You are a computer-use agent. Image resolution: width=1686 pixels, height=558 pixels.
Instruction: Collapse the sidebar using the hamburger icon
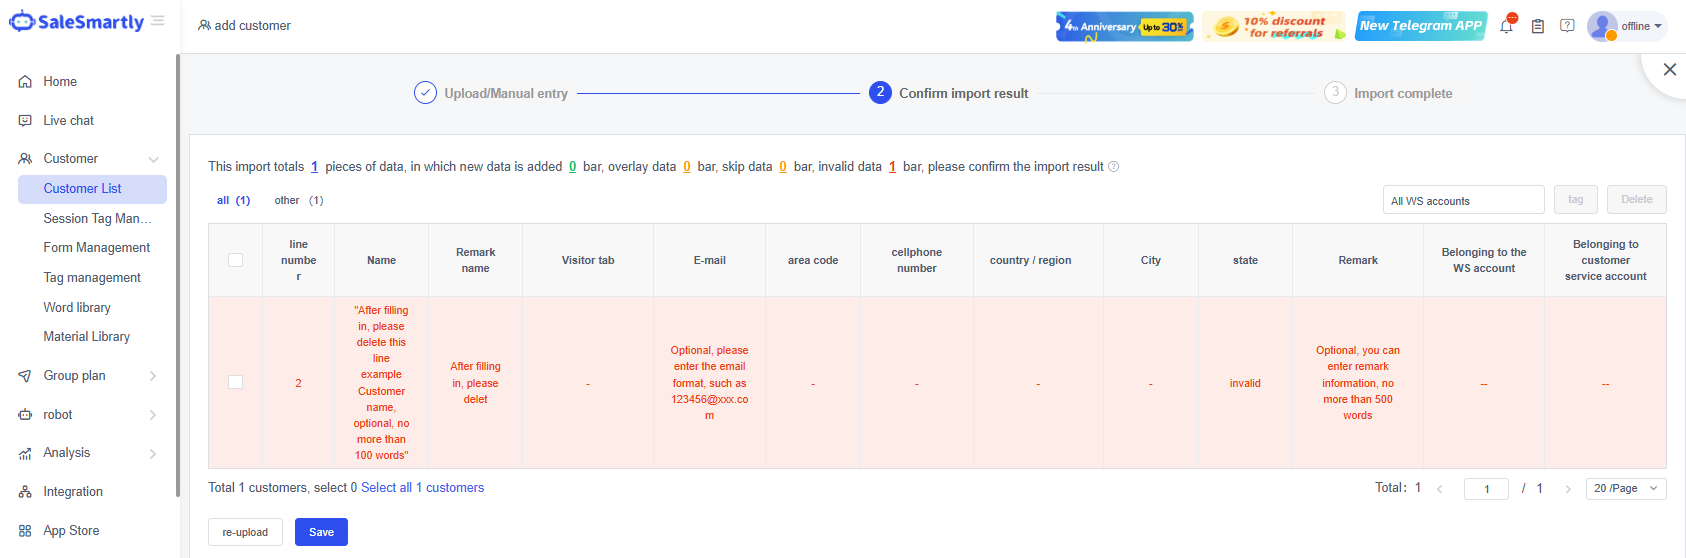pos(158,21)
